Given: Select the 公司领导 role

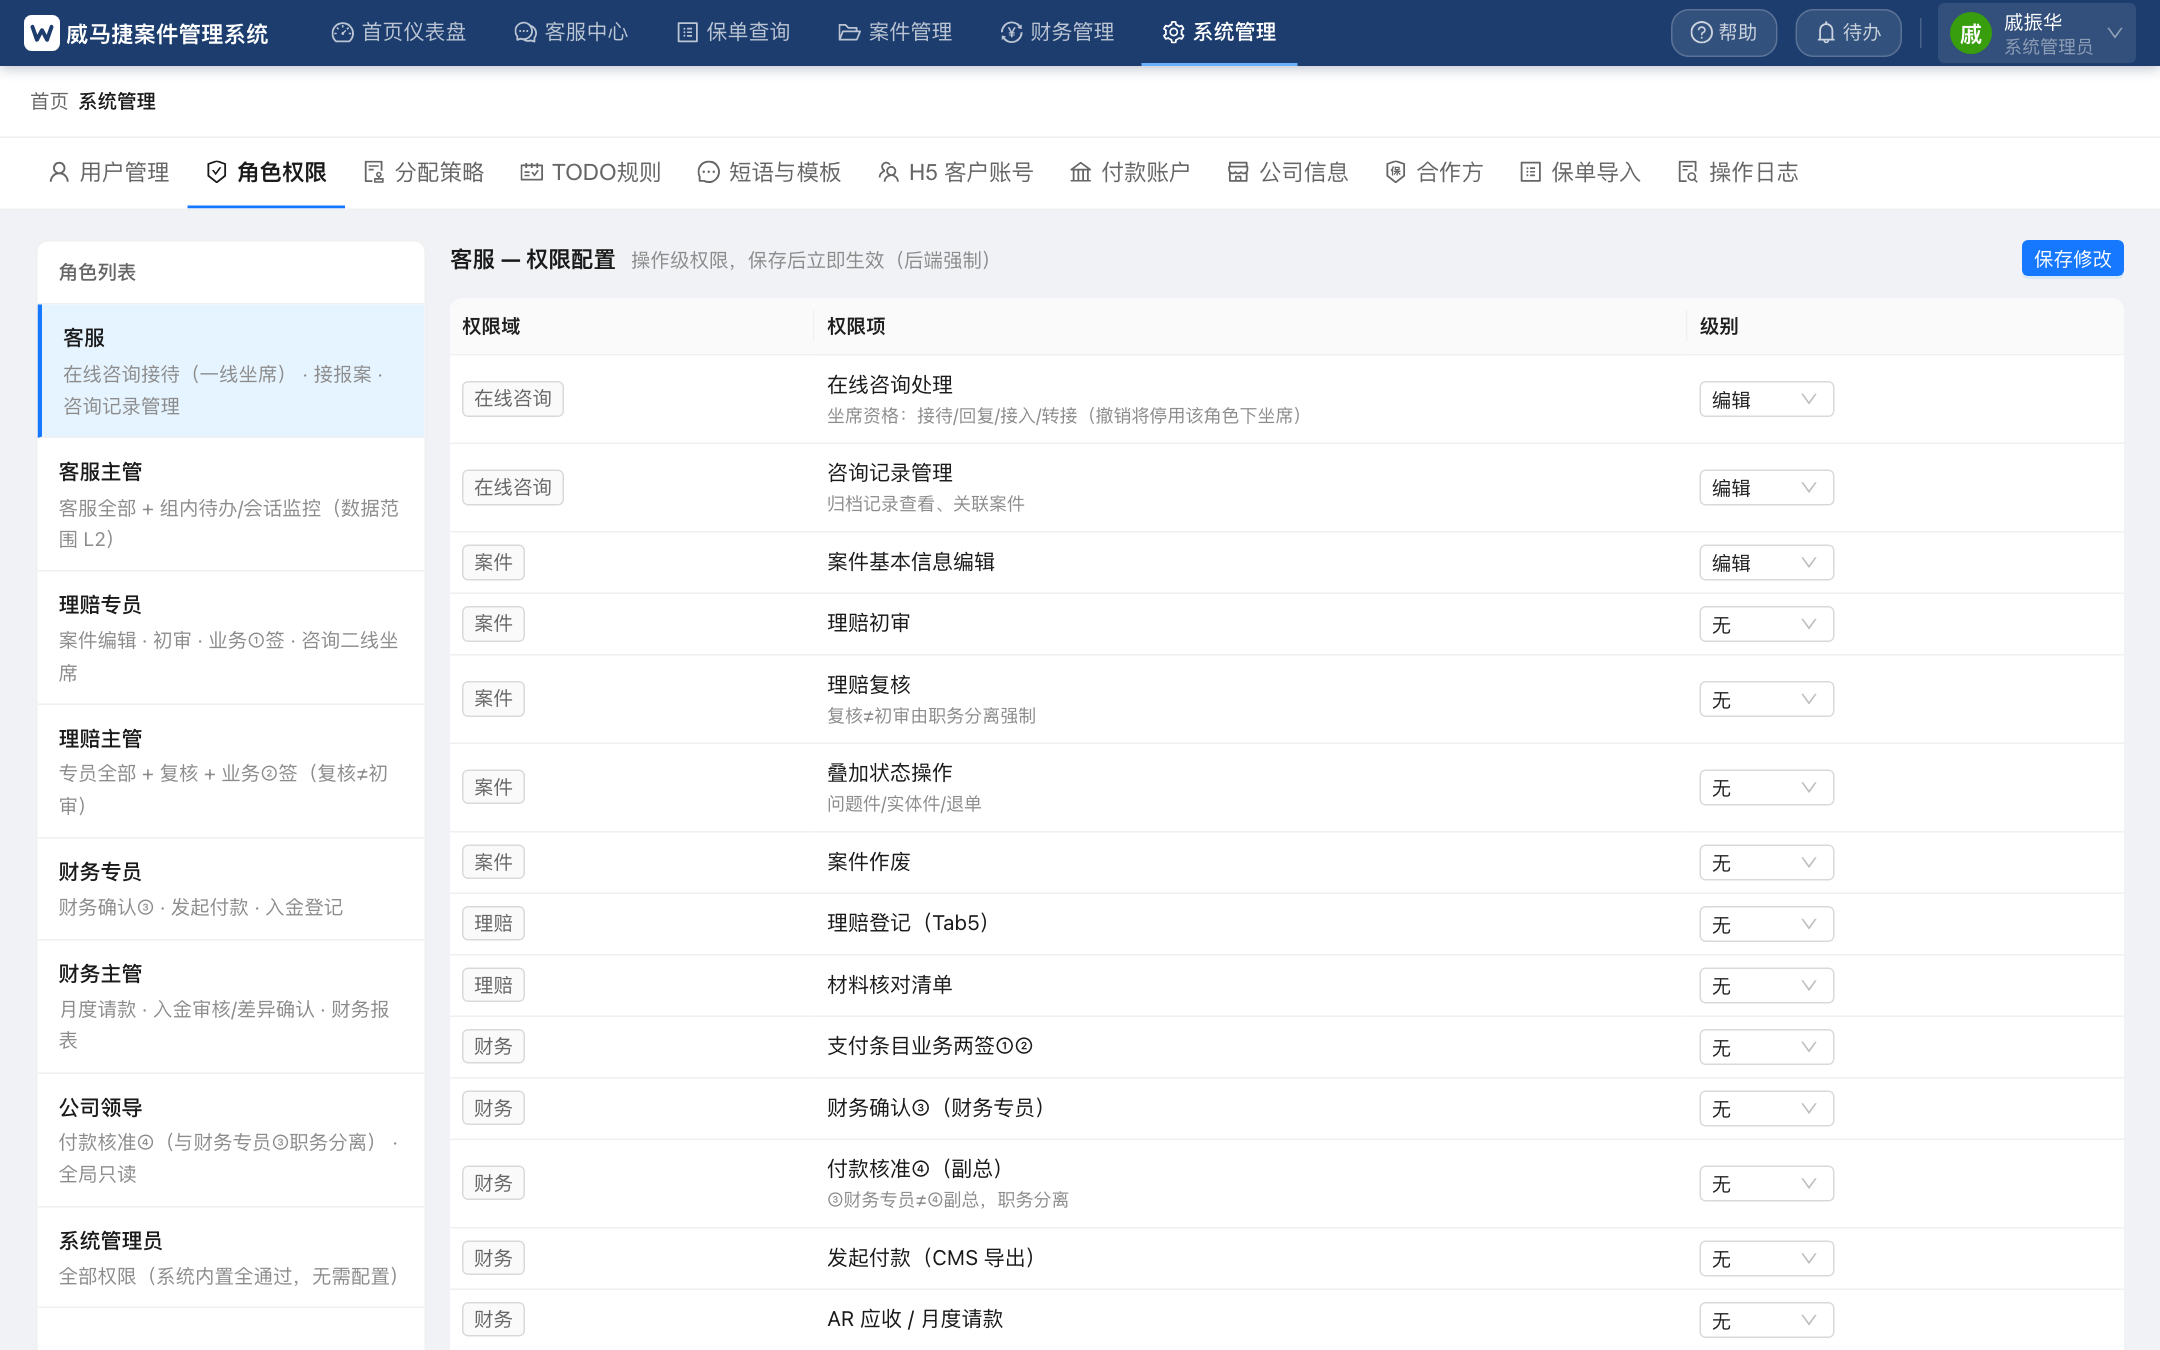Looking at the screenshot, I should click(x=231, y=1141).
